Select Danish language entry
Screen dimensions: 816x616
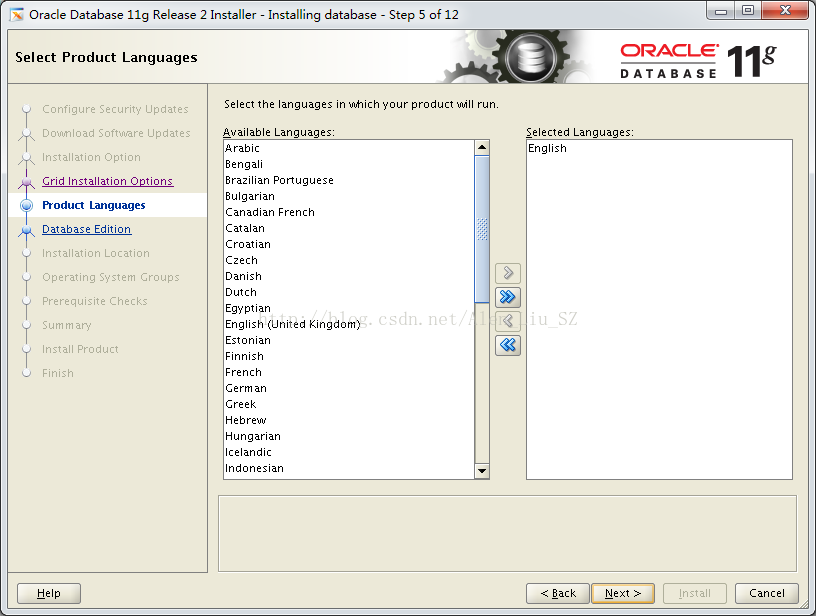tap(349, 276)
